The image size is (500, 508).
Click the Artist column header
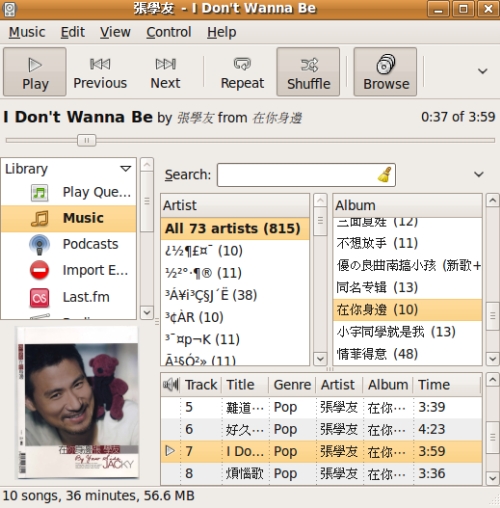pos(235,205)
